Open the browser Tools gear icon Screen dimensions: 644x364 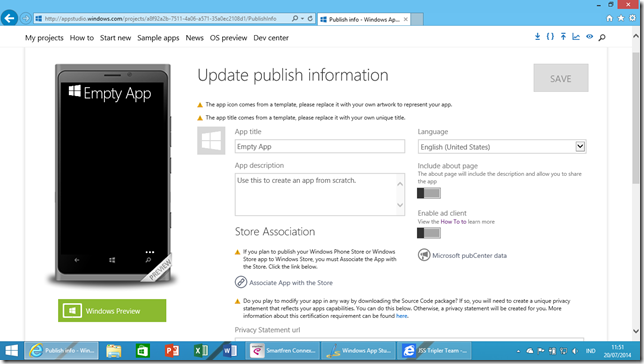point(632,18)
